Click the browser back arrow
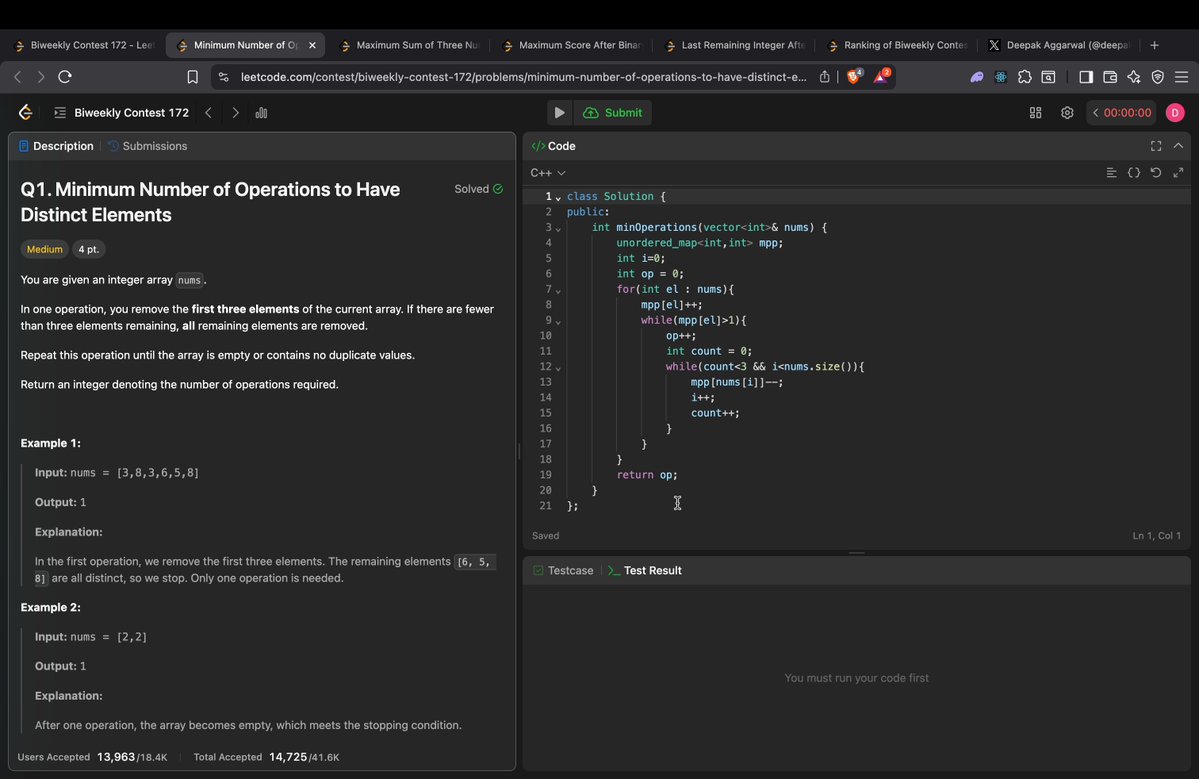 click(x=18, y=76)
